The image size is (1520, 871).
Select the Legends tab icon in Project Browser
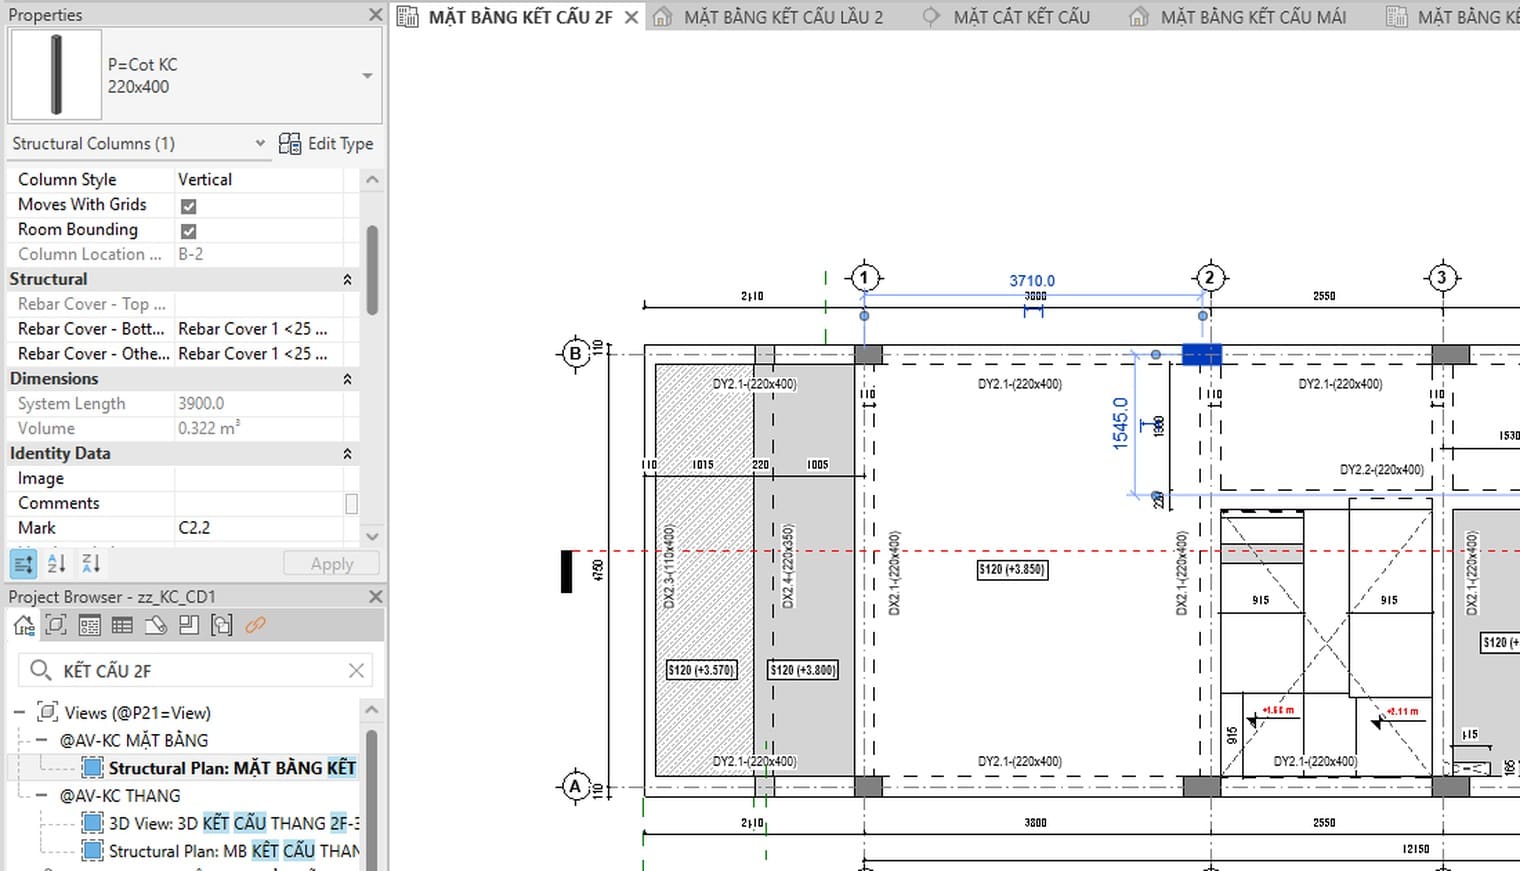click(90, 626)
